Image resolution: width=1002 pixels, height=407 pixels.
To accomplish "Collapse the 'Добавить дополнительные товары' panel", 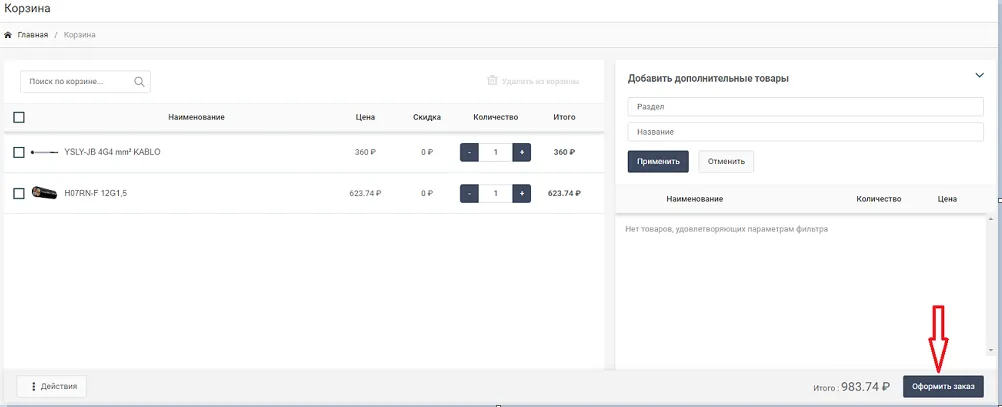I will [979, 75].
